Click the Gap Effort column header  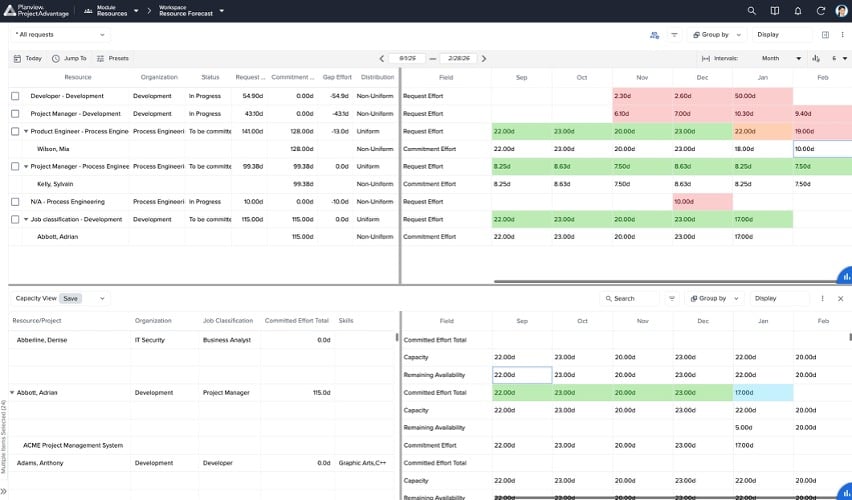pyautogui.click(x=337, y=77)
